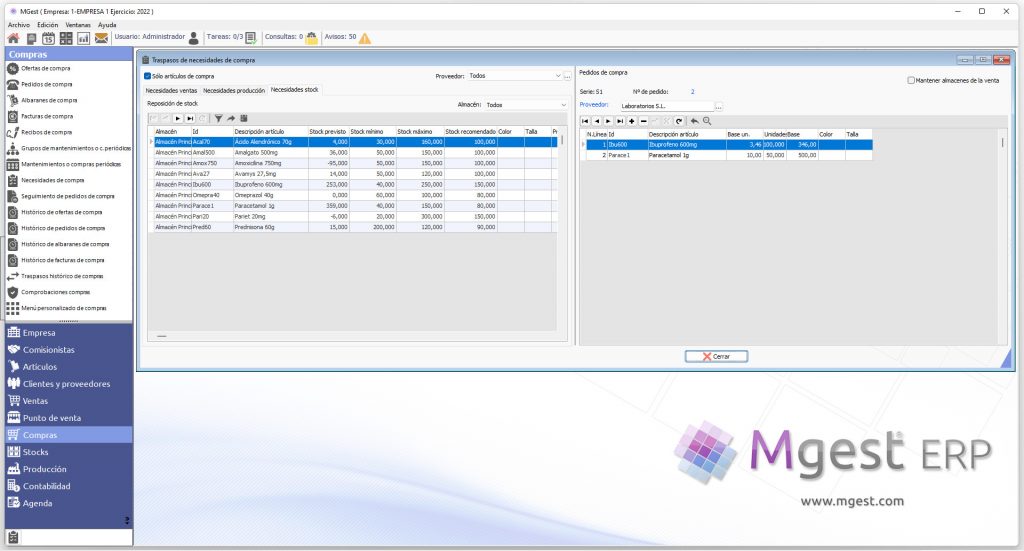The height and width of the screenshot is (551, 1024).
Task: Open the Archivo menu
Action: [19, 25]
